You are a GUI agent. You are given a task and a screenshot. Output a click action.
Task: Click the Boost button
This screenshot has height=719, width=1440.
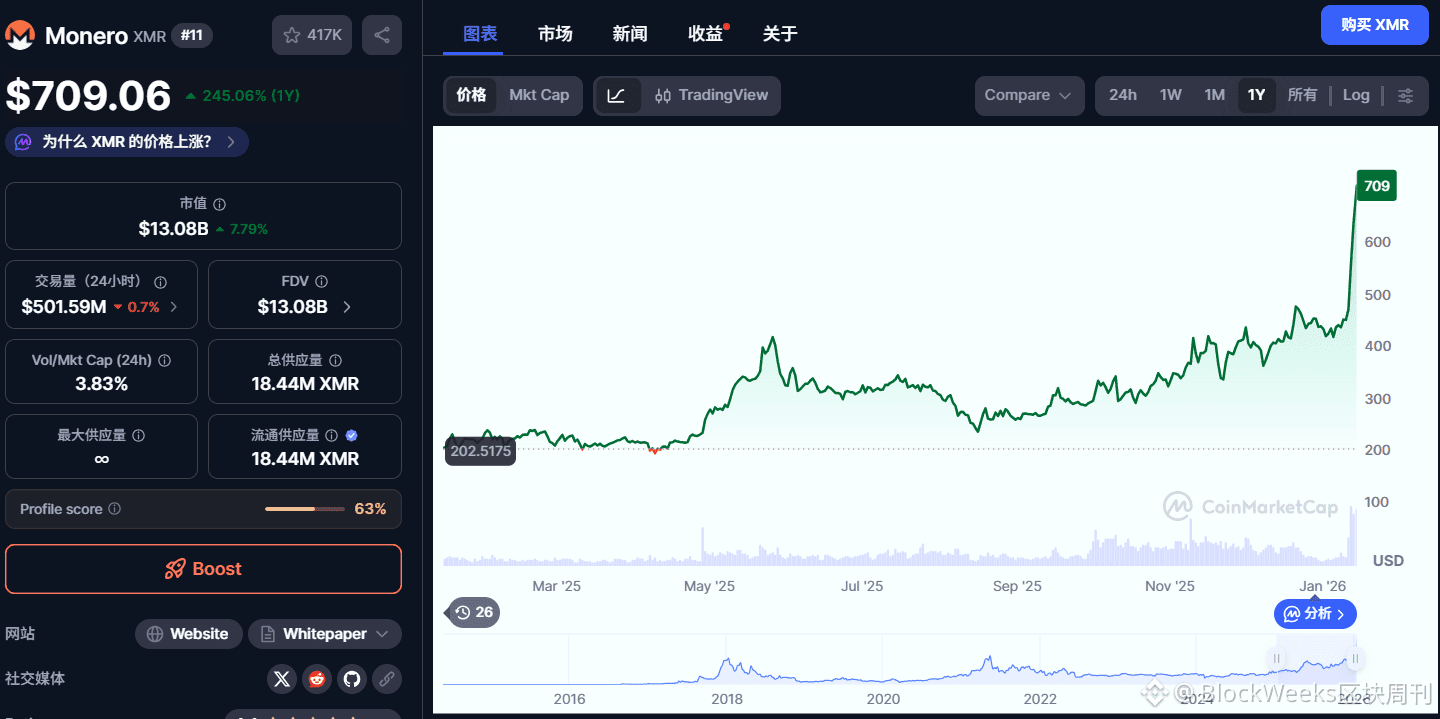[203, 569]
